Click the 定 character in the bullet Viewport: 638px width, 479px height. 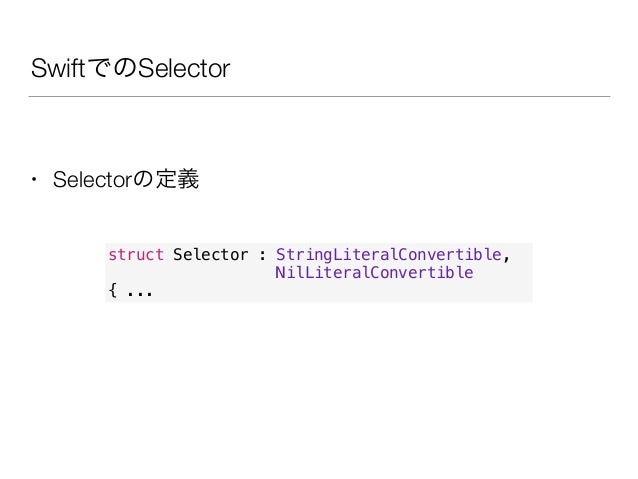[167, 179]
